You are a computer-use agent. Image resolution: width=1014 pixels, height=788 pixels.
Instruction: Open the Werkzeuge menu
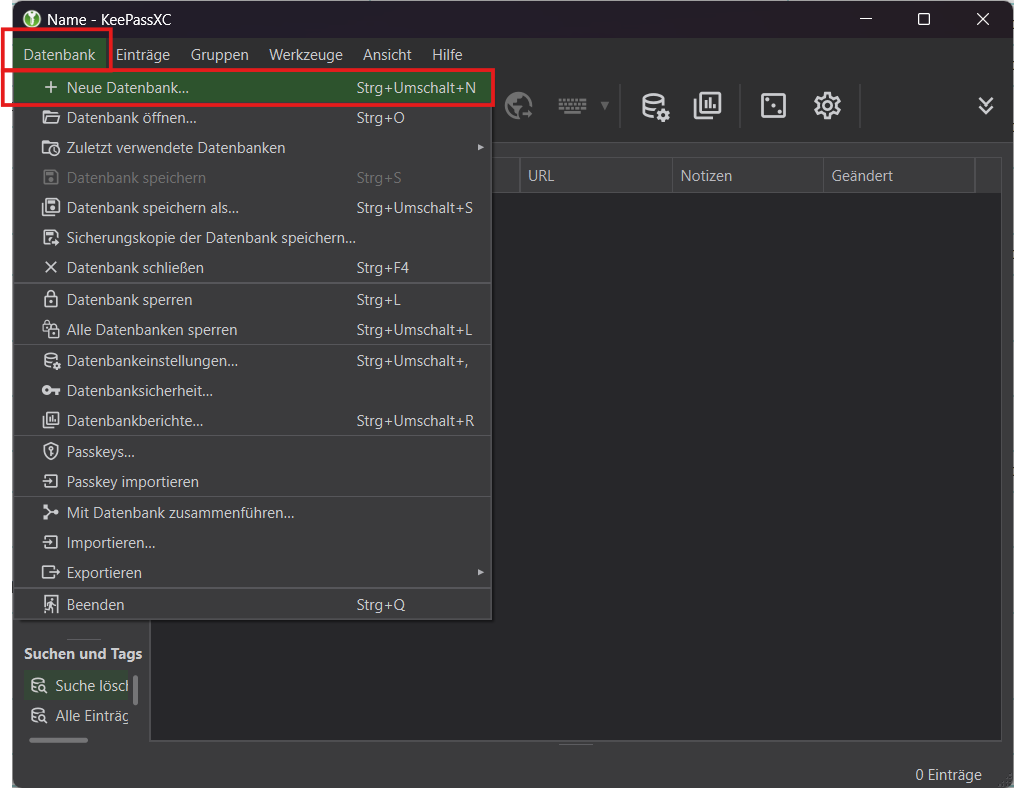click(x=305, y=55)
